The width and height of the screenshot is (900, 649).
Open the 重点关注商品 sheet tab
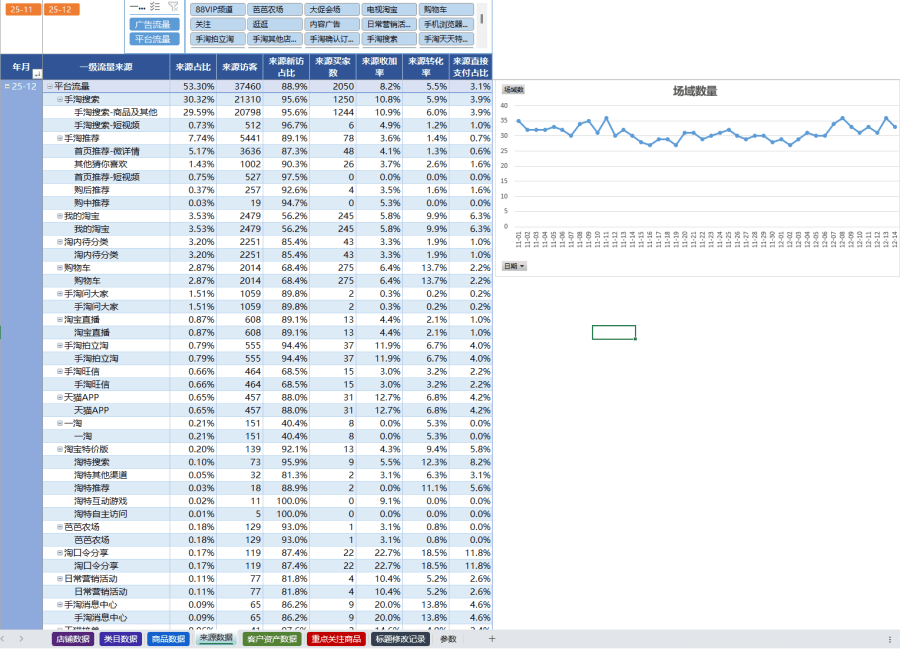coord(335,639)
